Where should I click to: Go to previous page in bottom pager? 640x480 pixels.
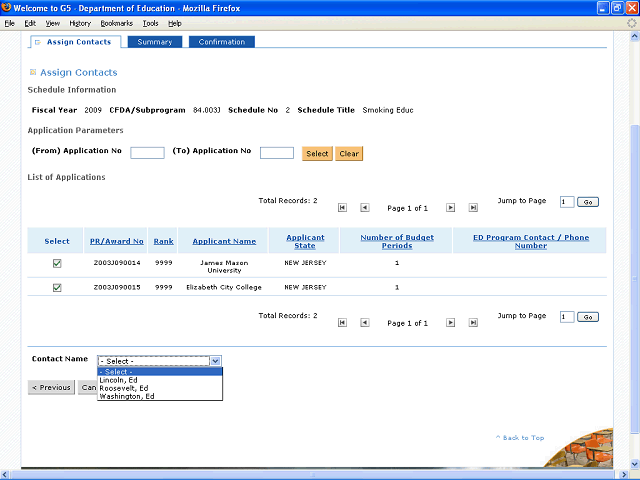[365, 323]
